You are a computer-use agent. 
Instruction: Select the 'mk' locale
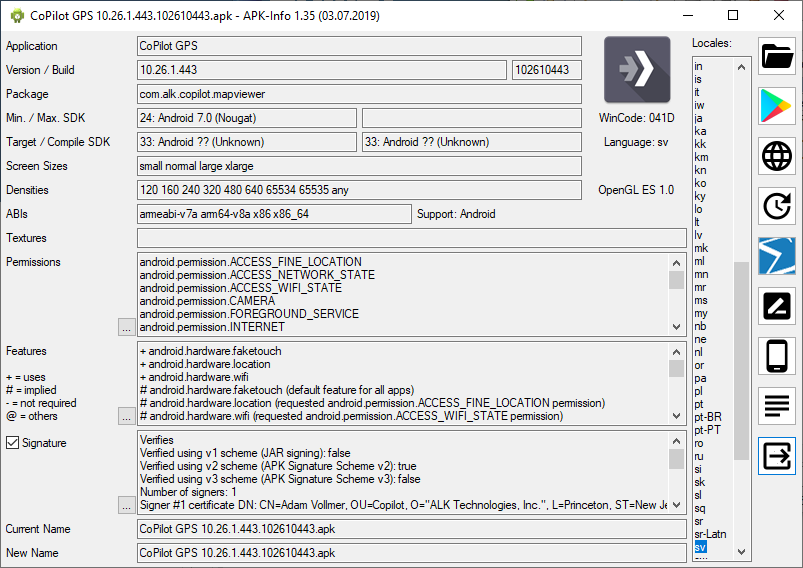point(701,248)
